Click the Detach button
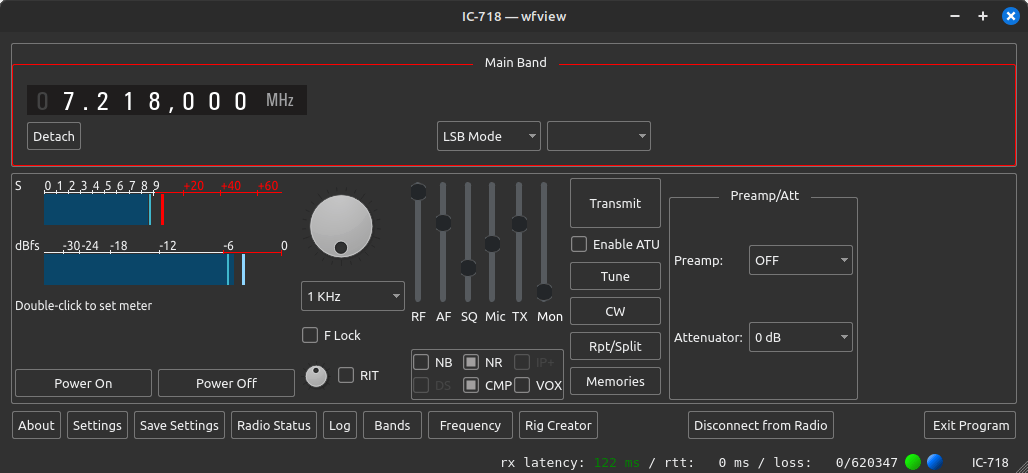Image resolution: width=1028 pixels, height=473 pixels. [x=54, y=136]
